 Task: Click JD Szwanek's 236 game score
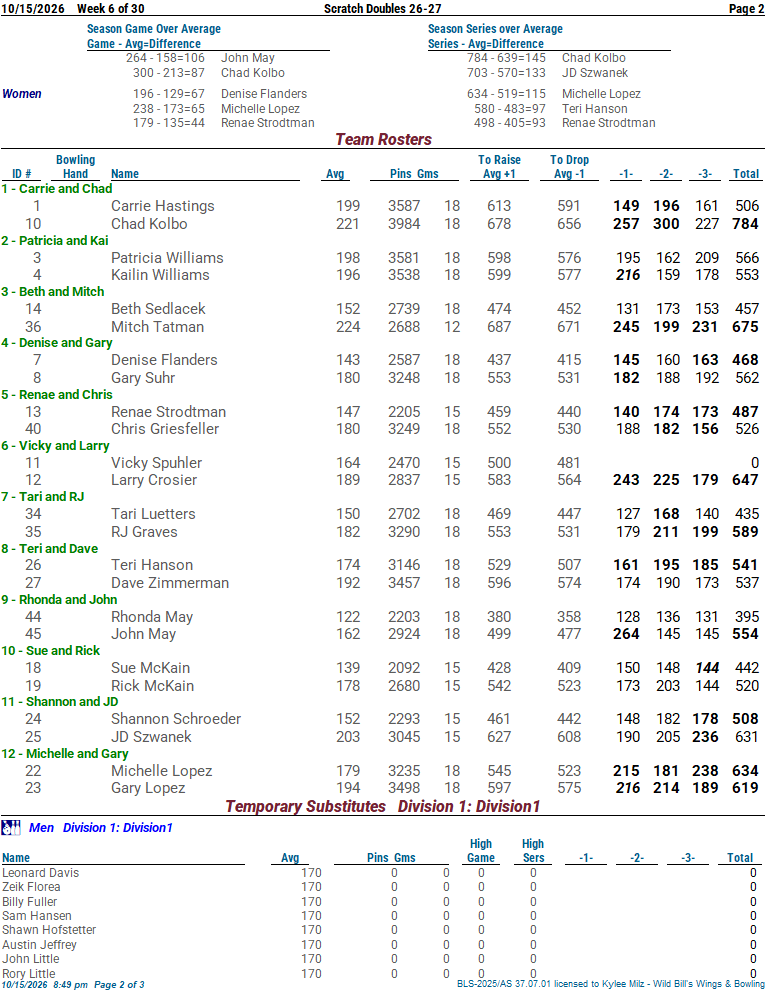click(x=705, y=737)
